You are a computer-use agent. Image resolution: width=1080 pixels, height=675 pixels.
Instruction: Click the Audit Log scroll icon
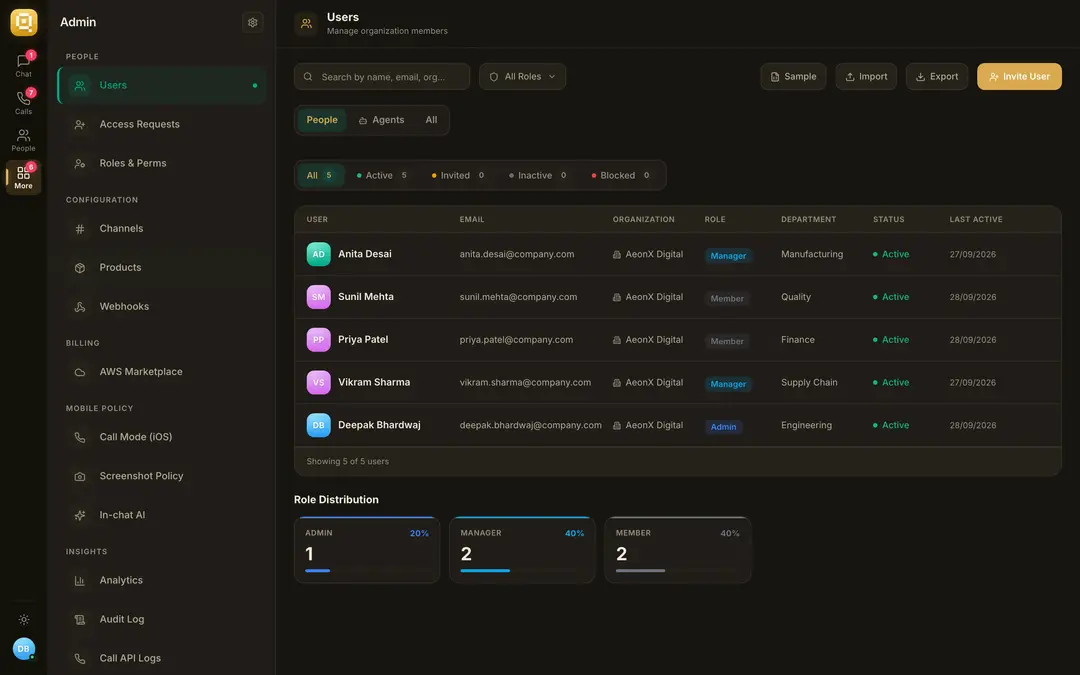(x=80, y=619)
